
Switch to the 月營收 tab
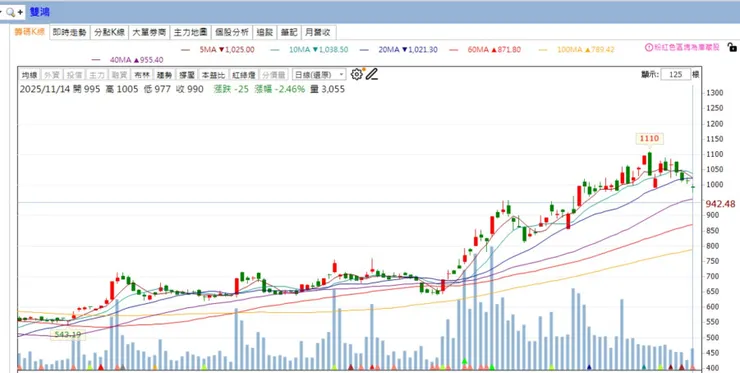pyautogui.click(x=318, y=32)
